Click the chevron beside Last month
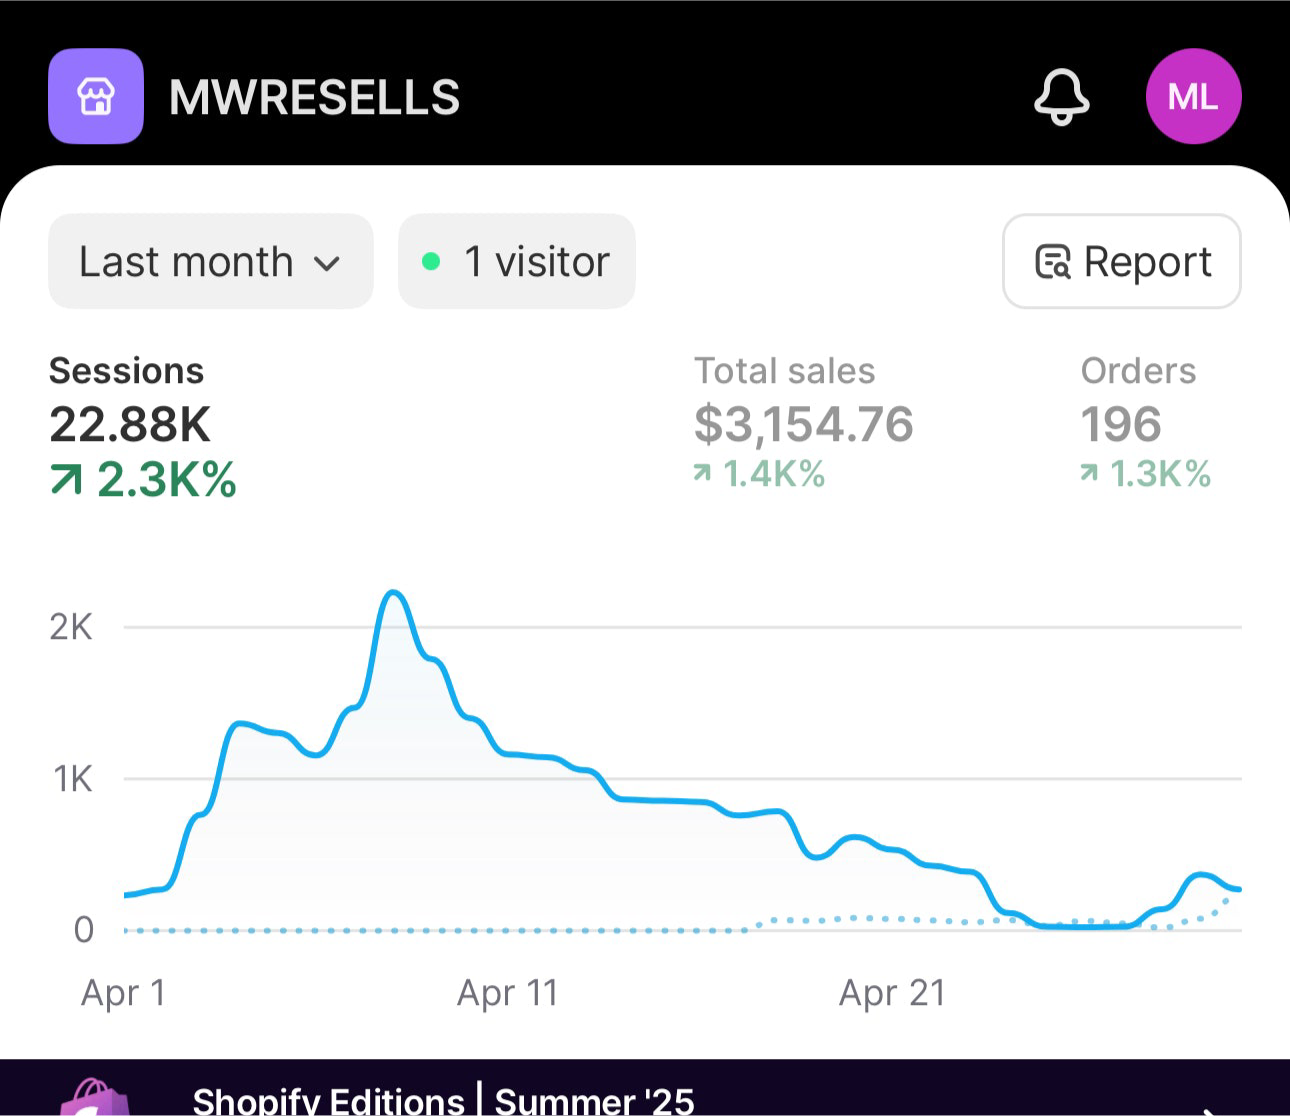This screenshot has height=1116, width=1290. click(x=327, y=264)
